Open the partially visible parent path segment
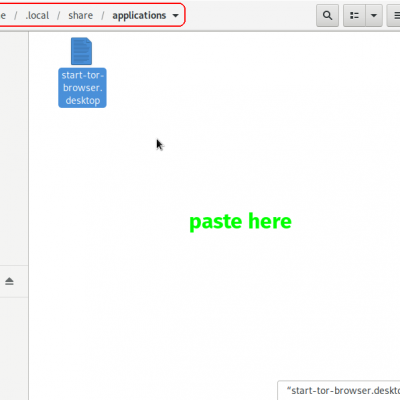Screen dimensions: 400x400 coord(3,15)
